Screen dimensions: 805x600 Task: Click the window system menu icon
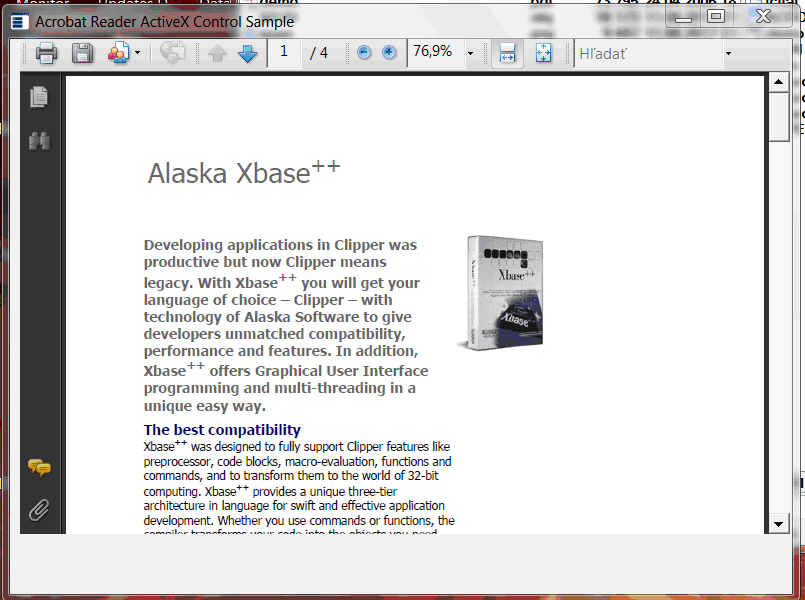[x=20, y=22]
